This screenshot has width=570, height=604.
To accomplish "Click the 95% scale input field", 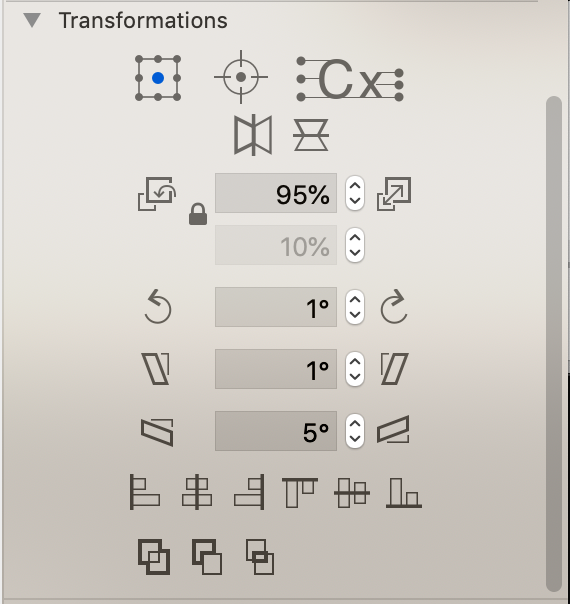I will (x=276, y=193).
